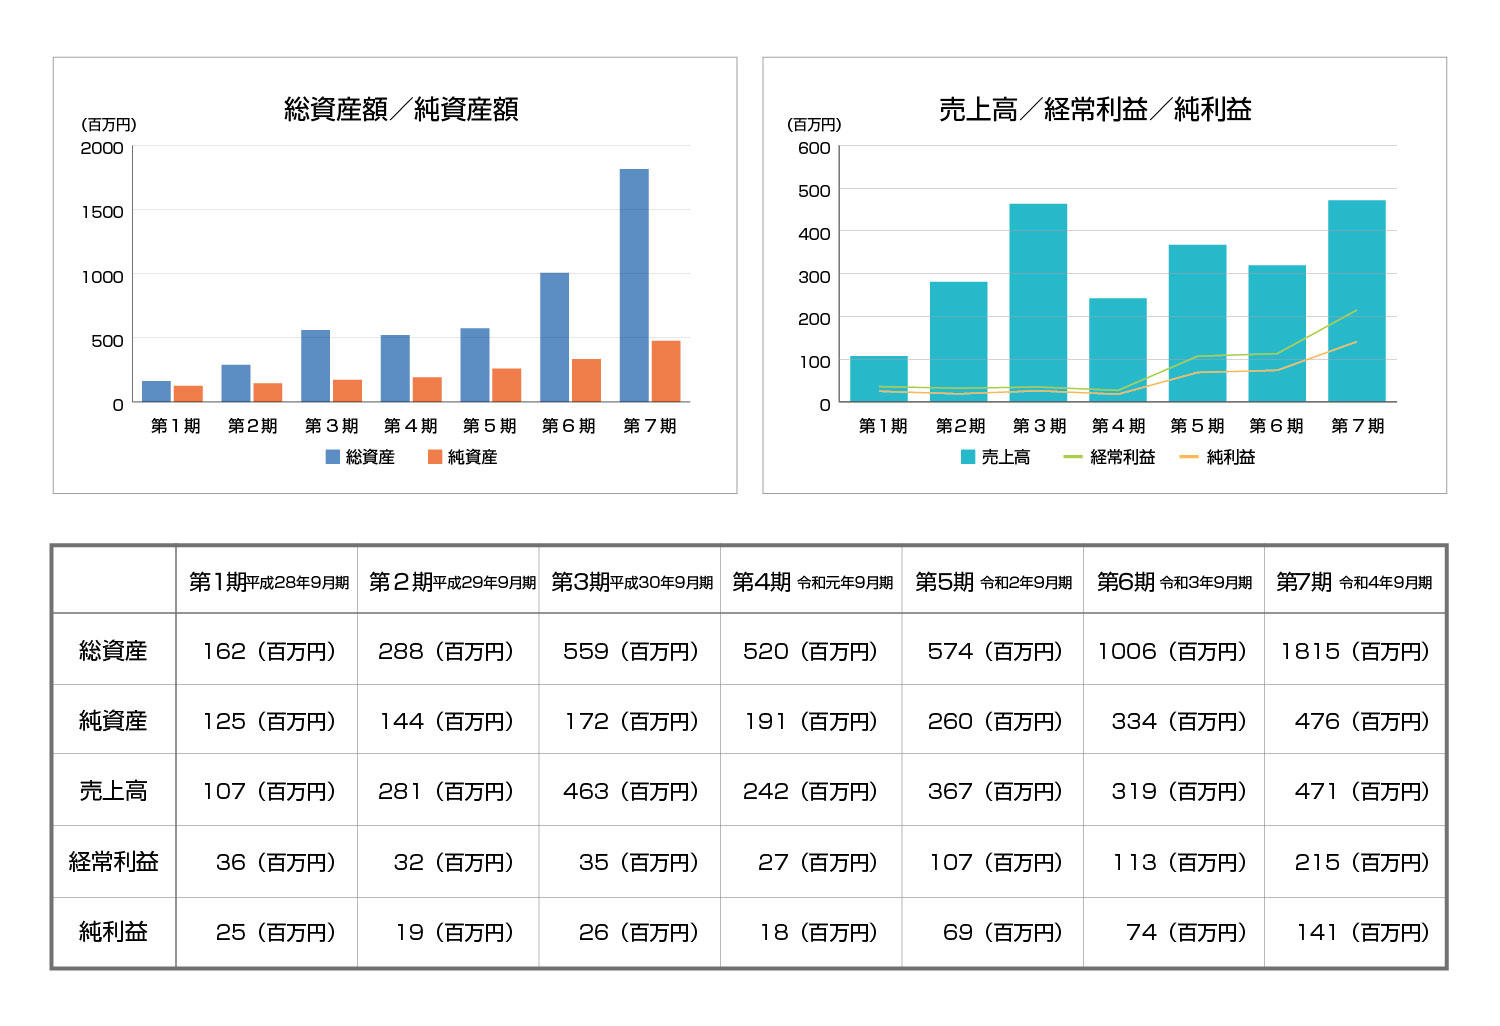Screen dimensions: 1500x1026
Task: Click the 第3期 平成30年9月期 column header
Action: click(632, 581)
